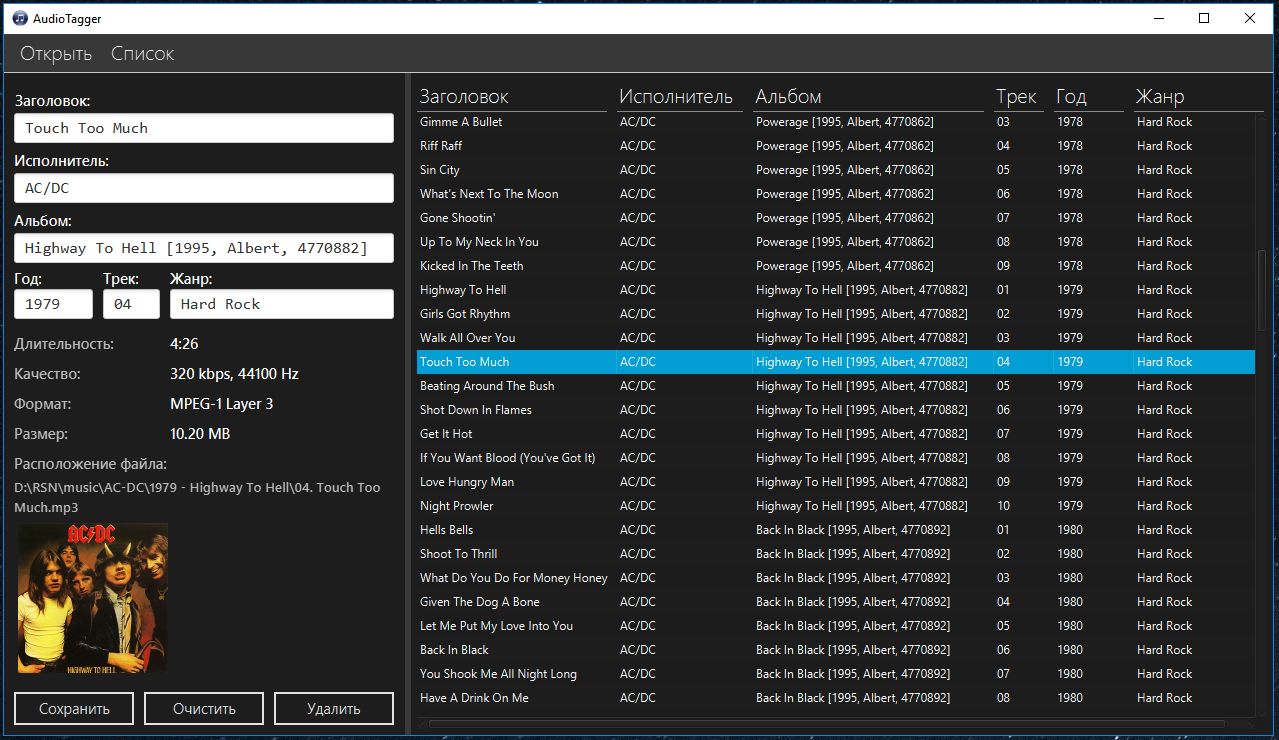Screen dimensions: 1279x740
Task: Click the AudioTagger app icon in title bar
Action: (x=19, y=18)
